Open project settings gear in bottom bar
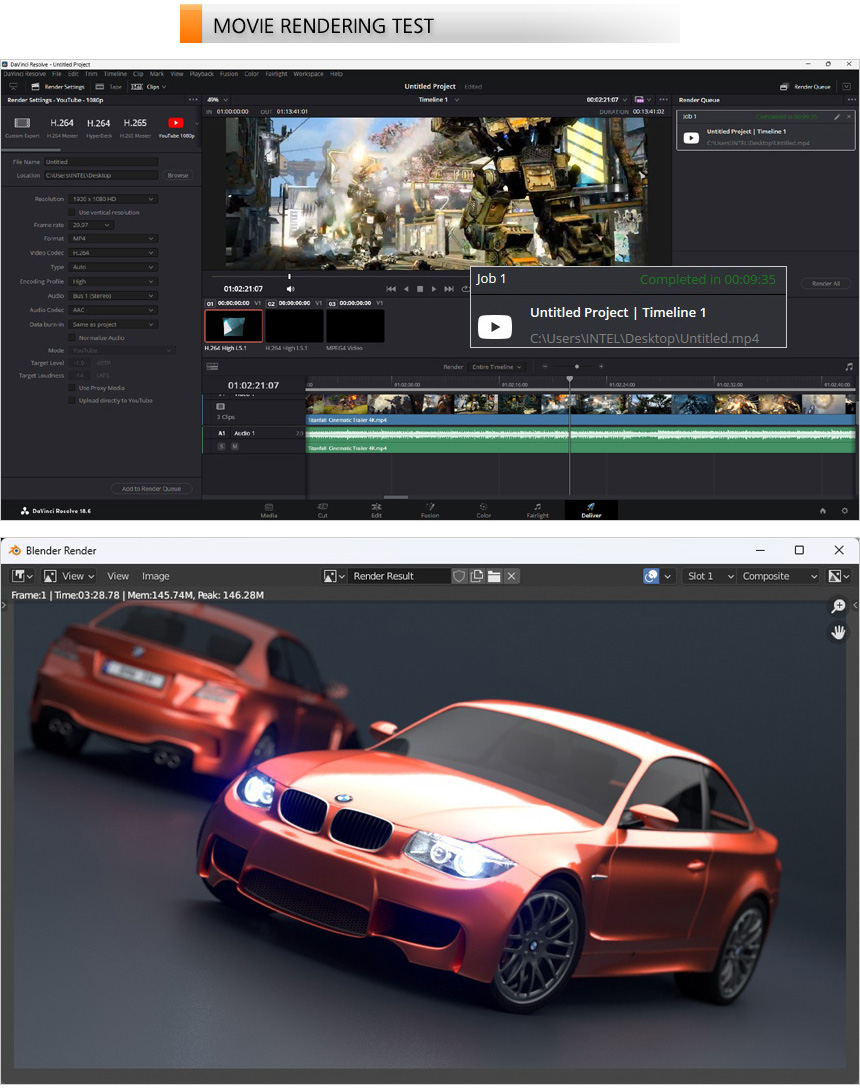 point(845,510)
